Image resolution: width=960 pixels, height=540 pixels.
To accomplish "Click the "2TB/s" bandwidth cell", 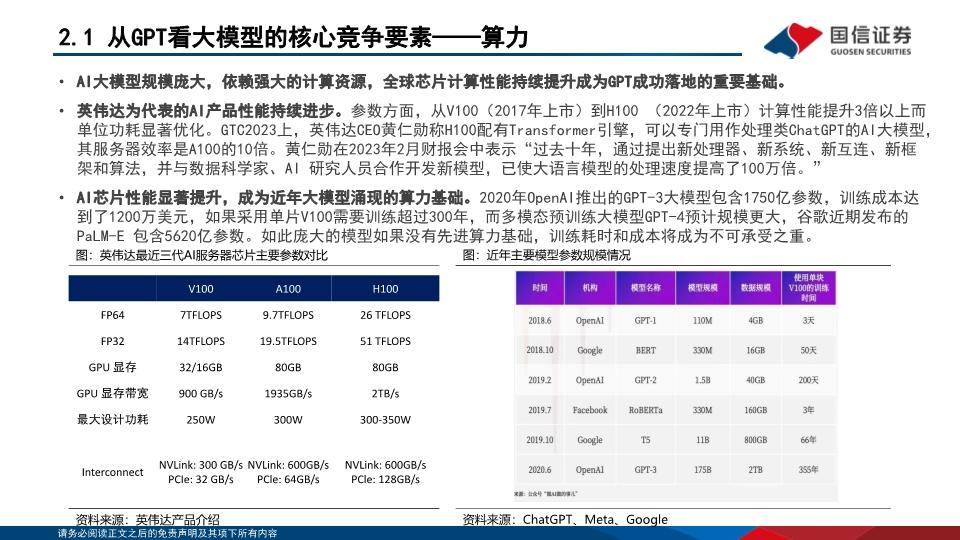I will pyautogui.click(x=385, y=394).
